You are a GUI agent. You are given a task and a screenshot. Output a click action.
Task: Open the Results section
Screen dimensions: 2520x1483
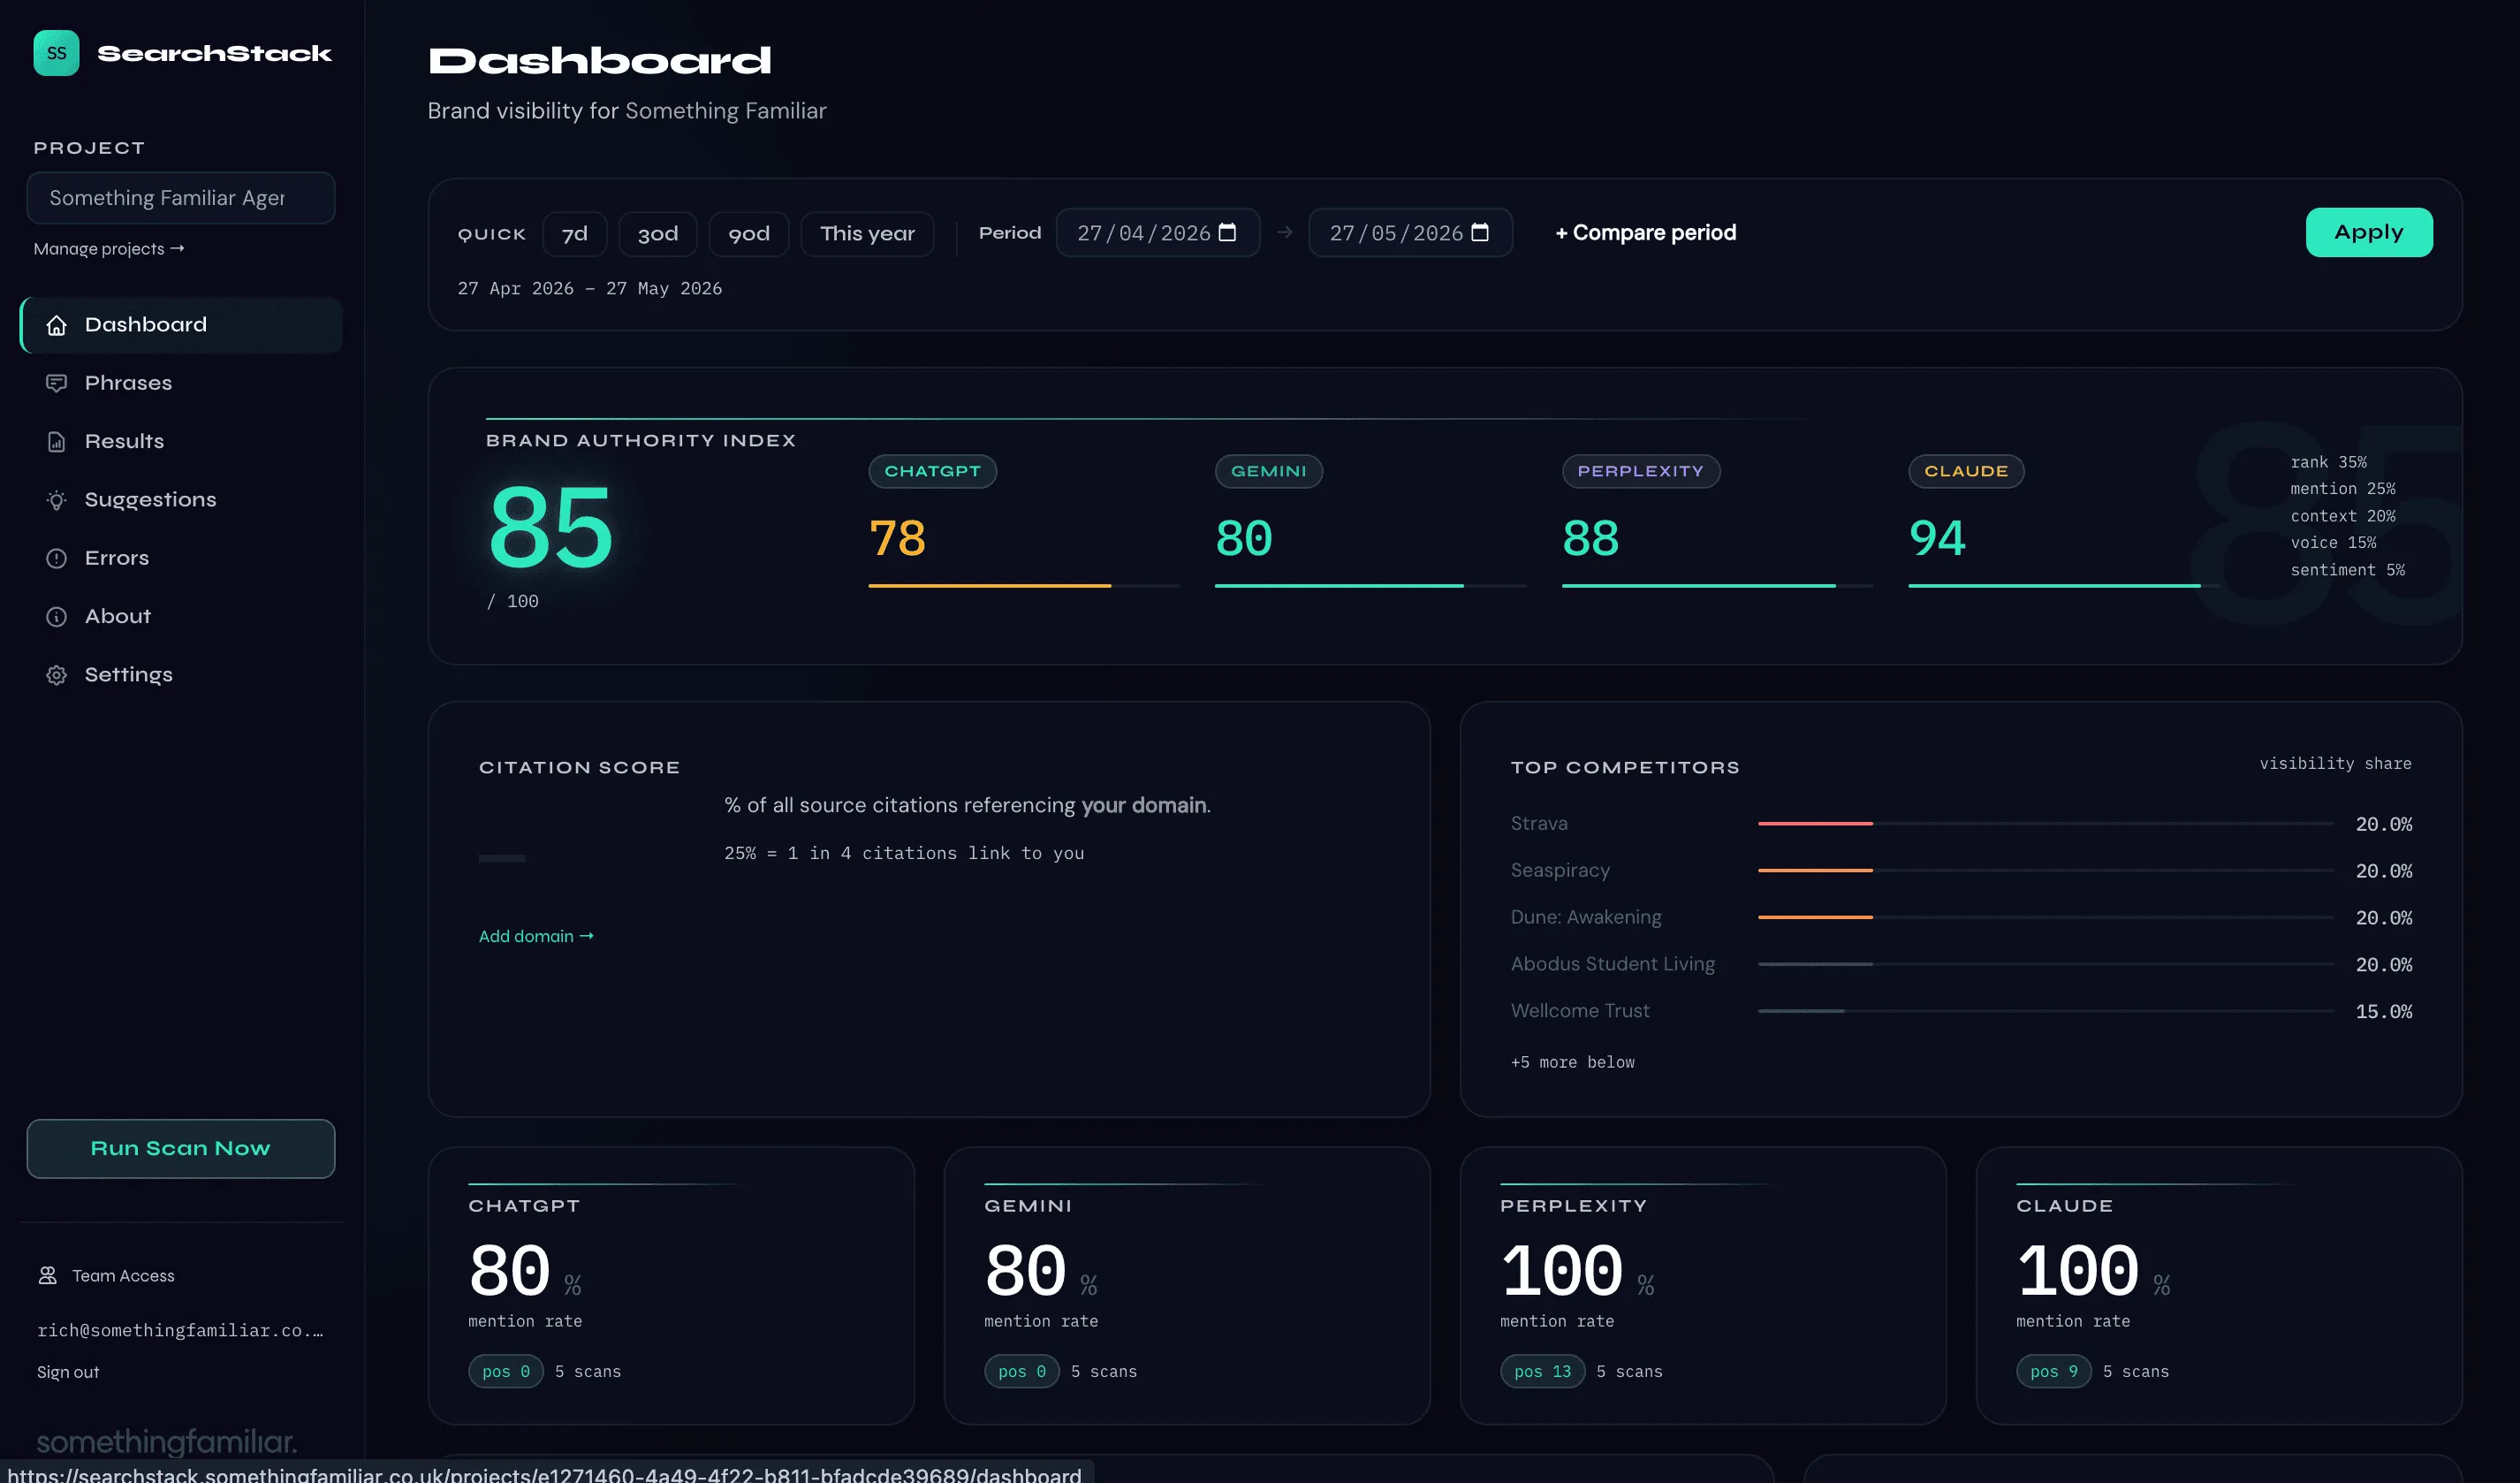click(181, 441)
